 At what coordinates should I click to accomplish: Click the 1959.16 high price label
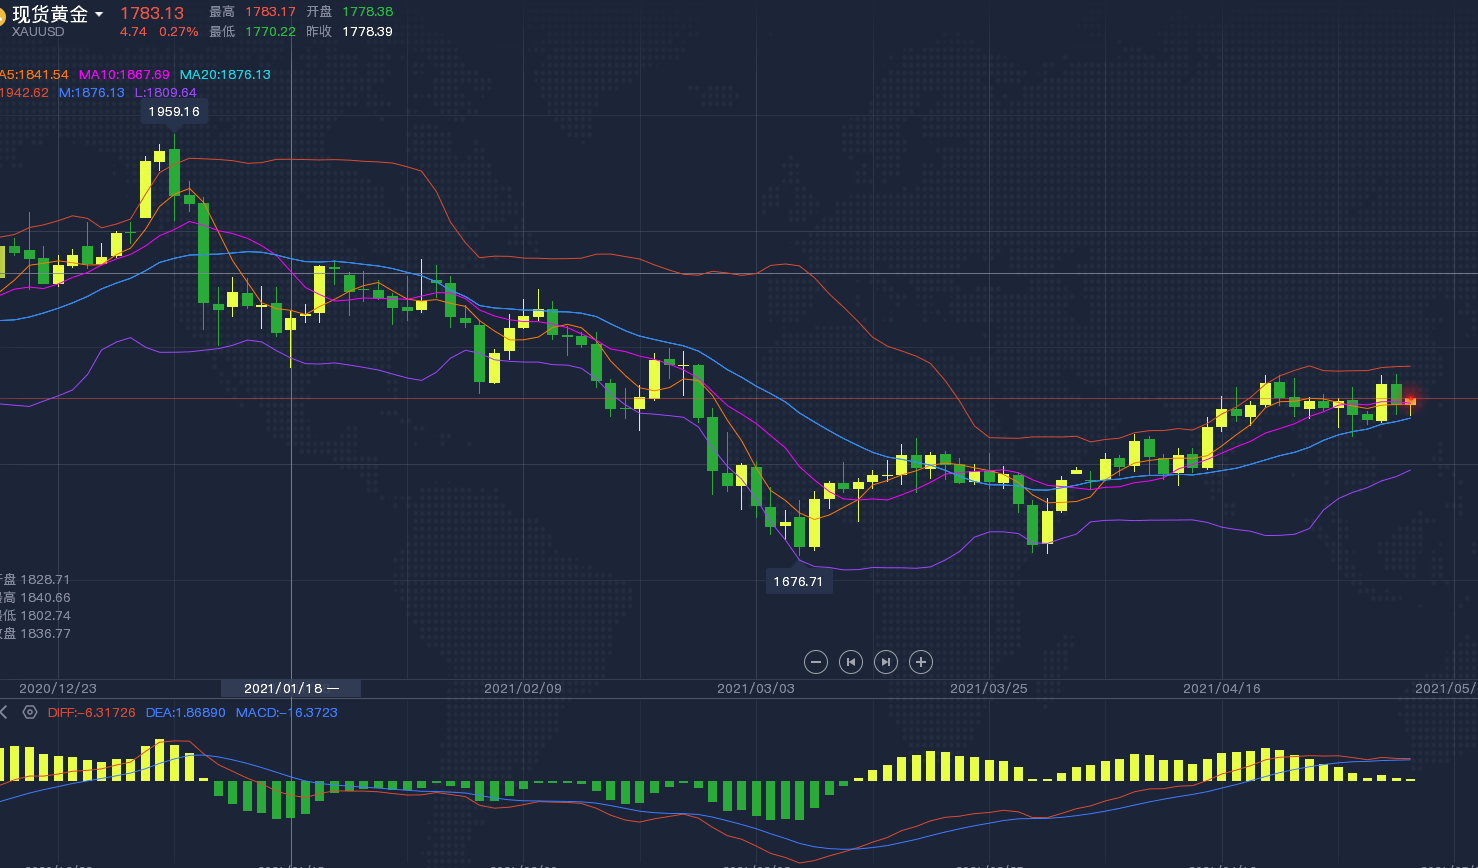point(174,112)
